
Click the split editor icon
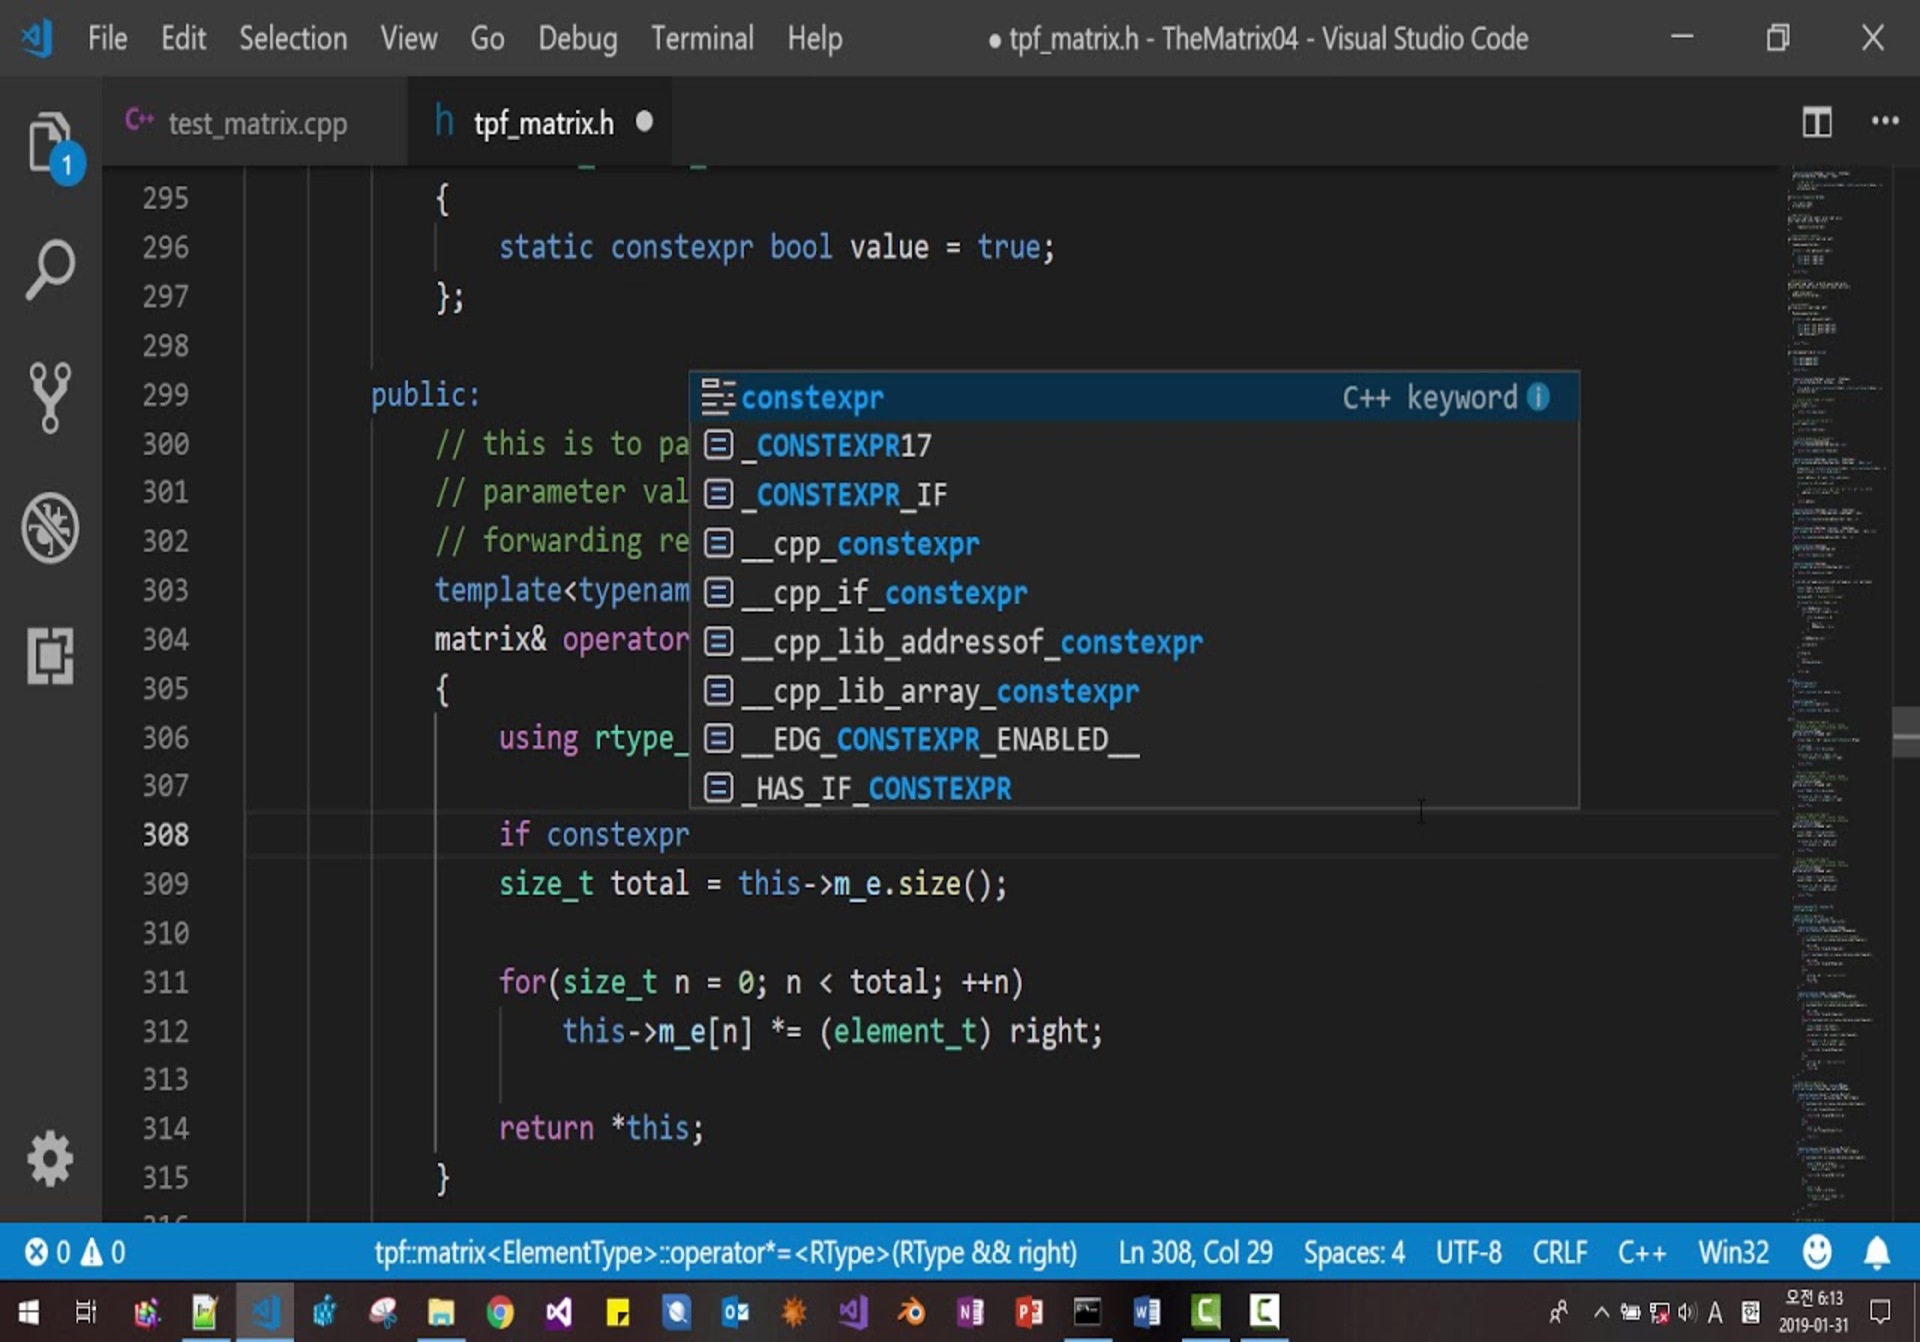pyautogui.click(x=1816, y=122)
